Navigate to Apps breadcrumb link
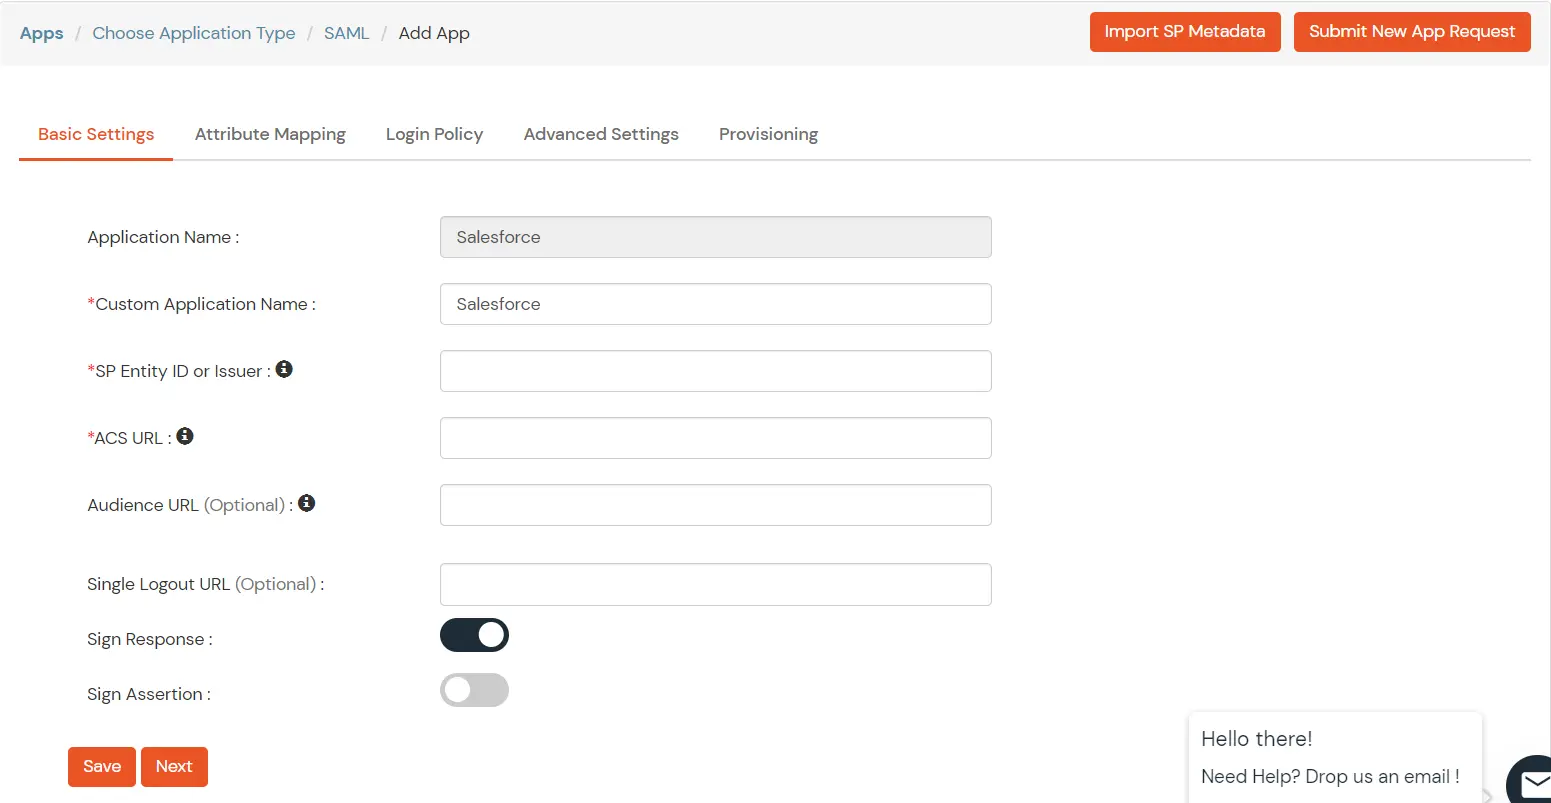This screenshot has width=1551, height=803. [42, 33]
